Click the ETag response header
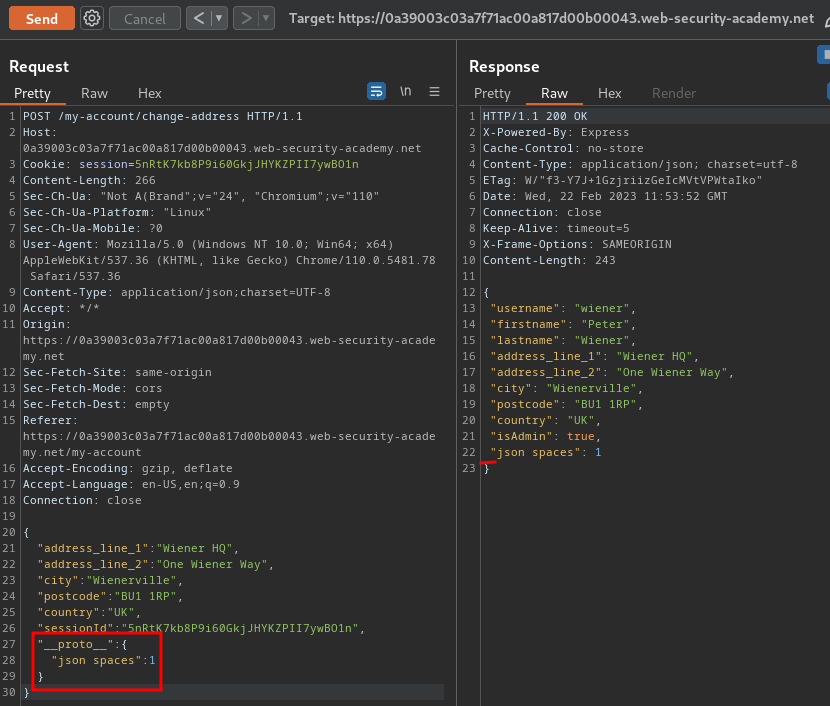The width and height of the screenshot is (830, 706). coord(622,180)
